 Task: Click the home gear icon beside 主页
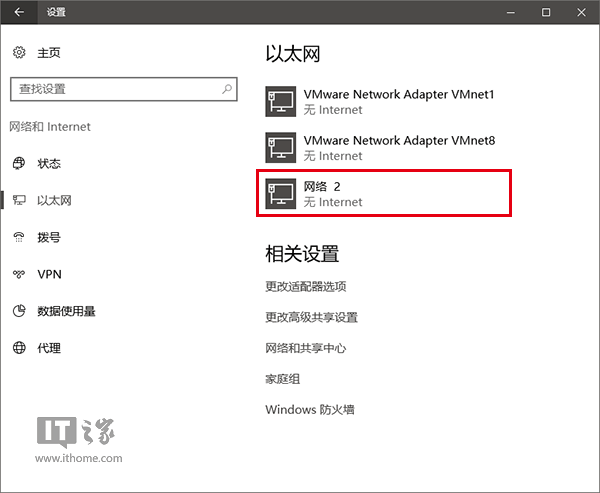(x=18, y=53)
